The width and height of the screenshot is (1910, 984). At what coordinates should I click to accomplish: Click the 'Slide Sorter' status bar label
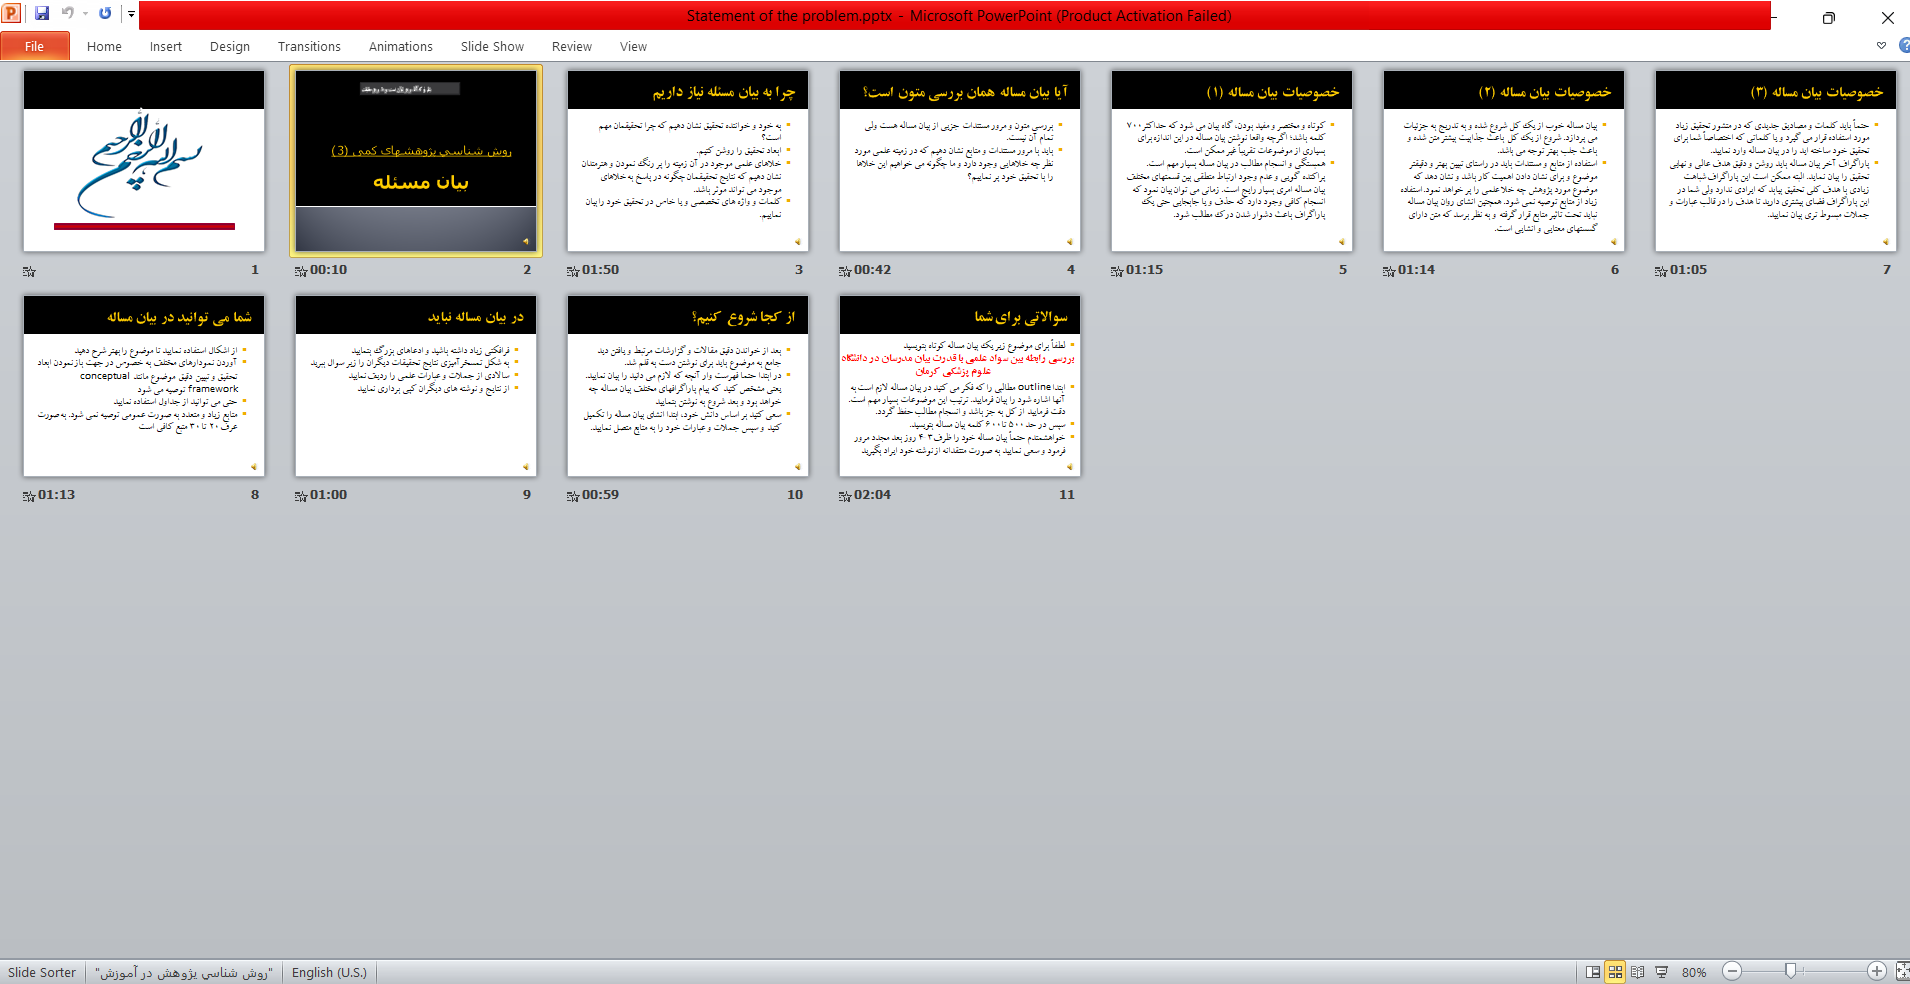click(42, 972)
